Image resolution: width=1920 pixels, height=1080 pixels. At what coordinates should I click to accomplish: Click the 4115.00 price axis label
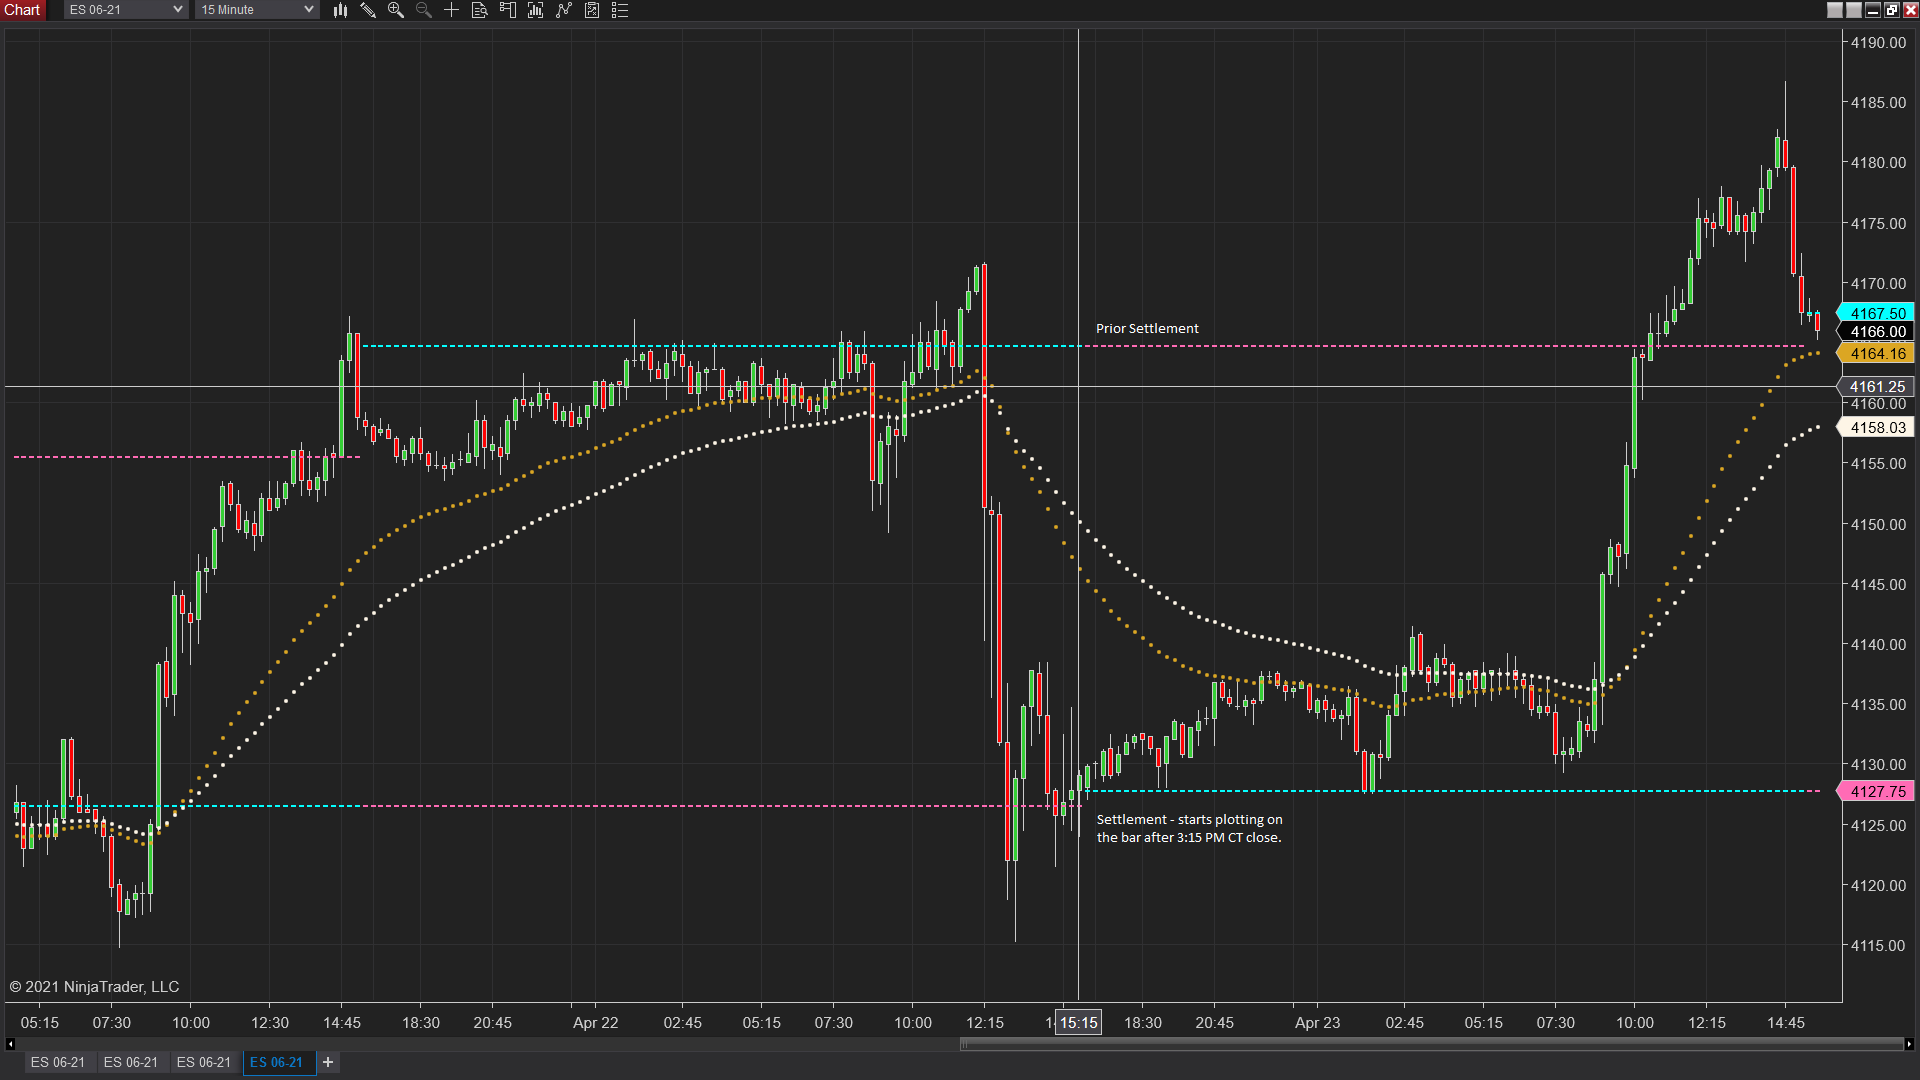click(x=1878, y=945)
